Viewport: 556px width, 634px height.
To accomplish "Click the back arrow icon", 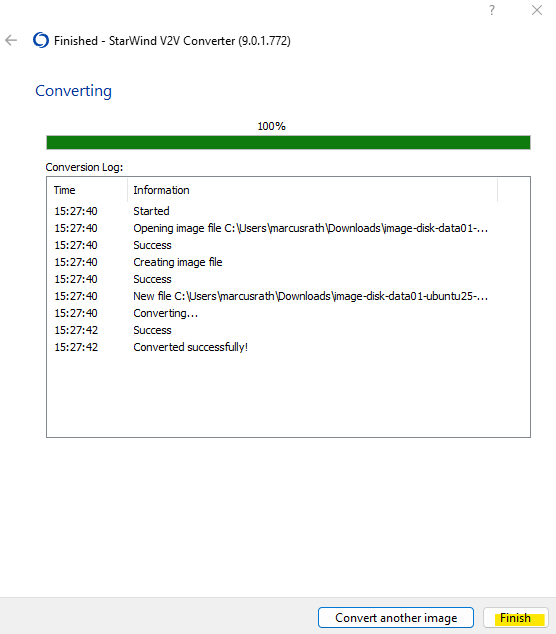I will click(11, 40).
